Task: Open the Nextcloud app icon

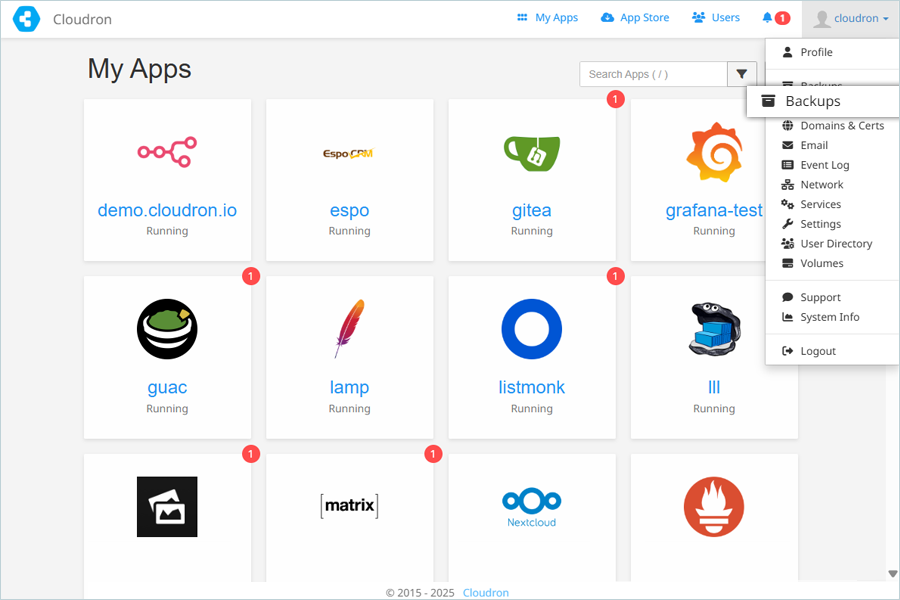Action: click(532, 508)
